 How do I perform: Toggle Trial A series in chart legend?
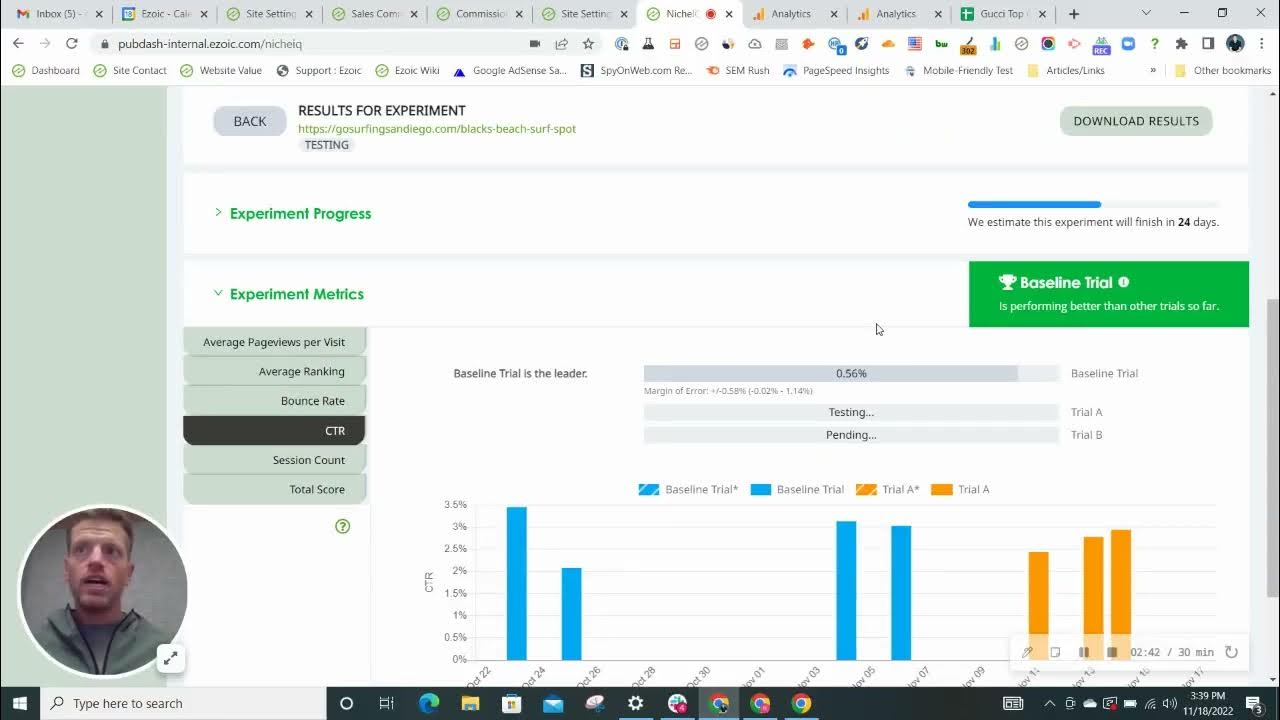(x=961, y=489)
